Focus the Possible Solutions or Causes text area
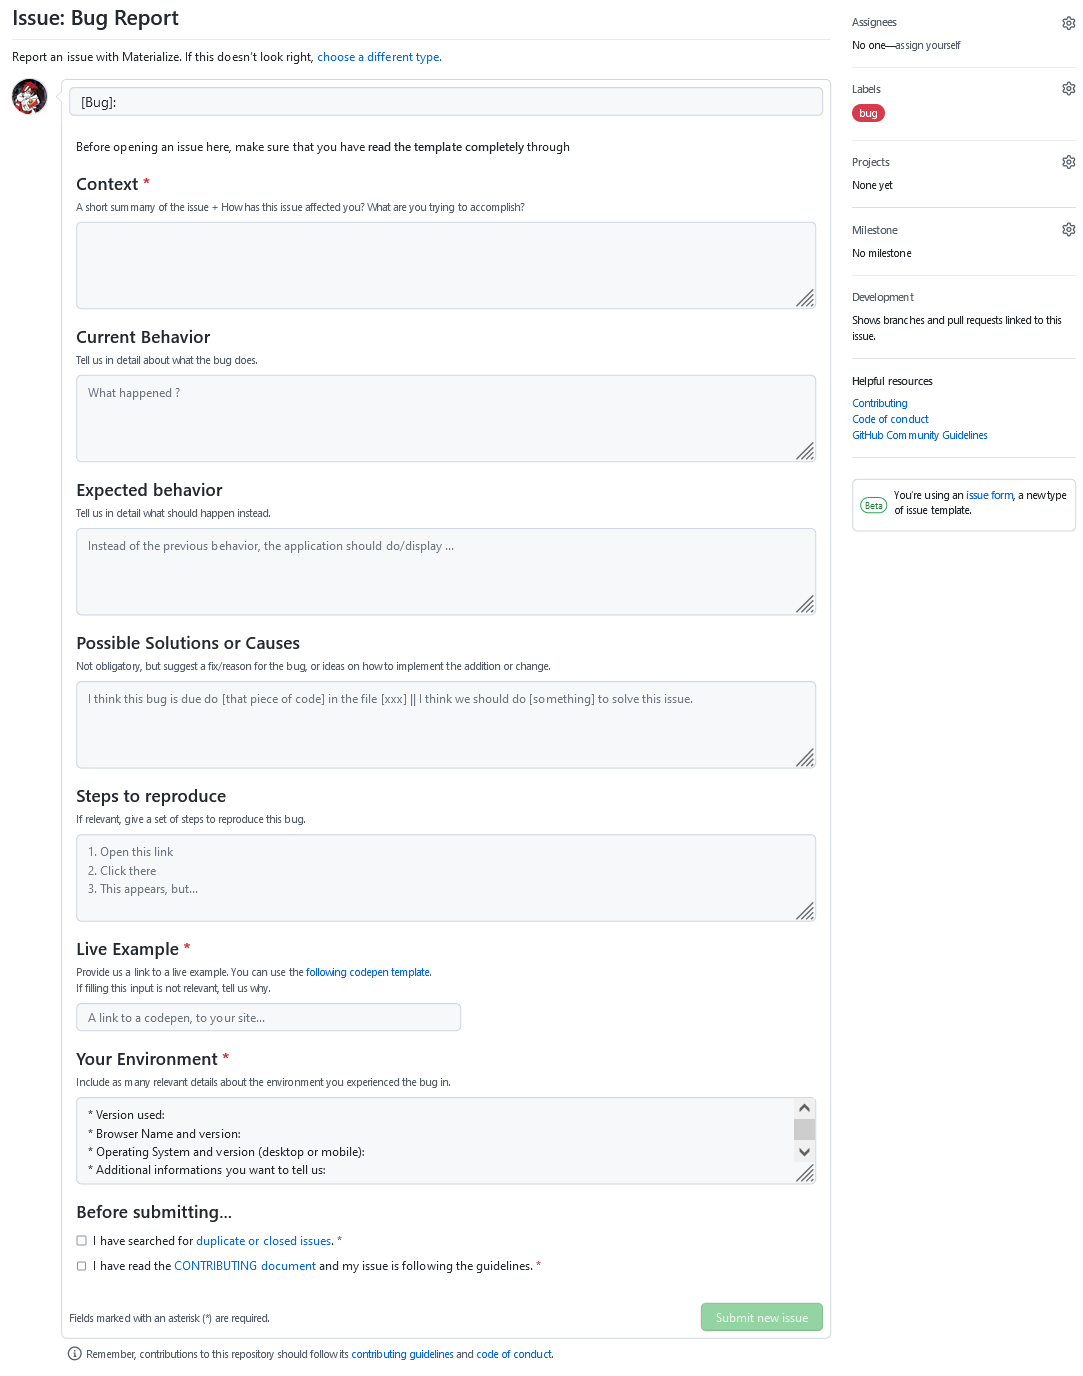This screenshot has height=1376, width=1083. pos(446,724)
